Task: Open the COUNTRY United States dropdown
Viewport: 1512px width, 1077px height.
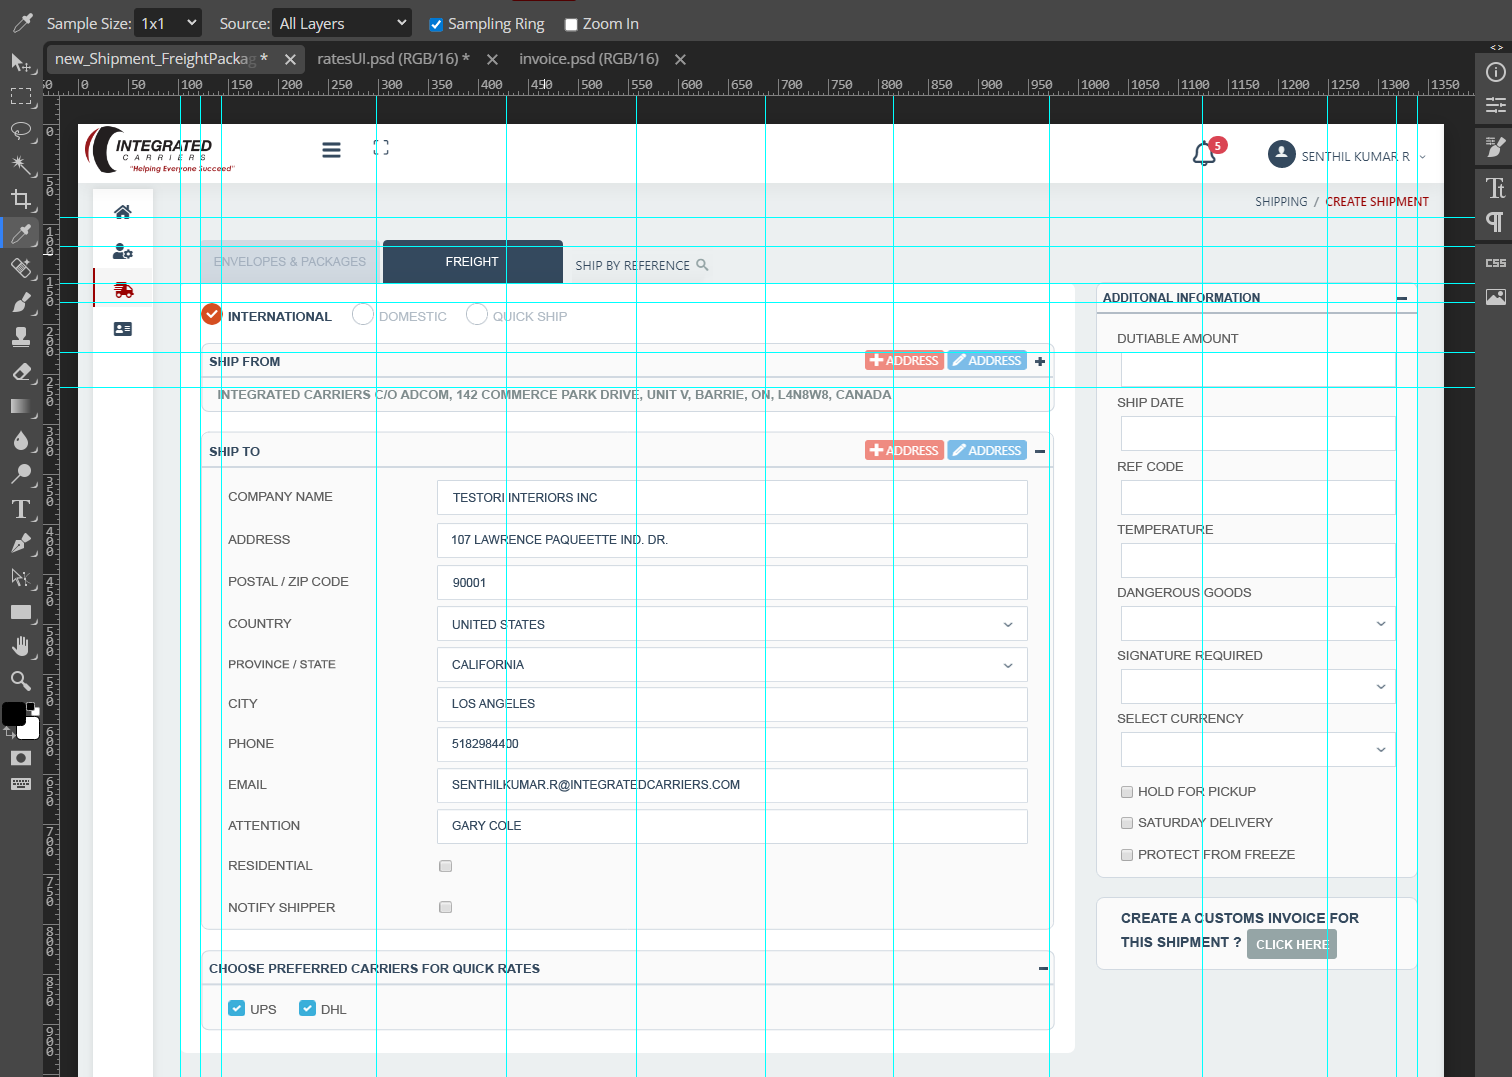Action: click(x=732, y=624)
